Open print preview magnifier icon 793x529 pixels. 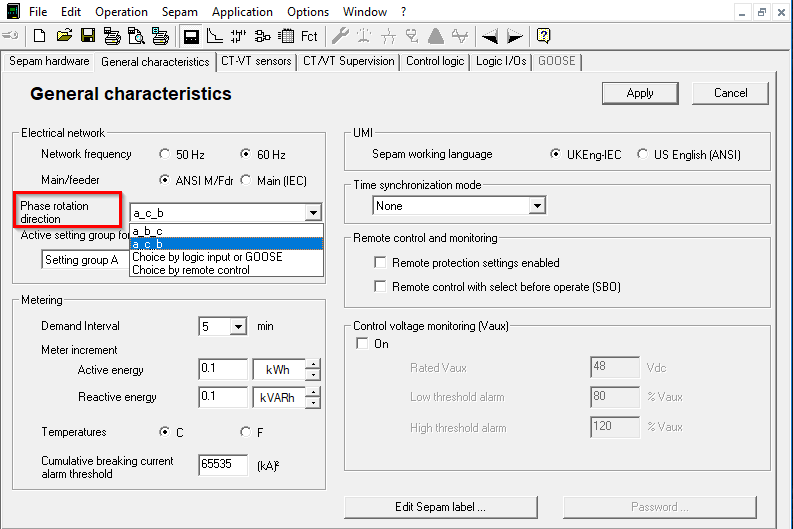point(136,36)
